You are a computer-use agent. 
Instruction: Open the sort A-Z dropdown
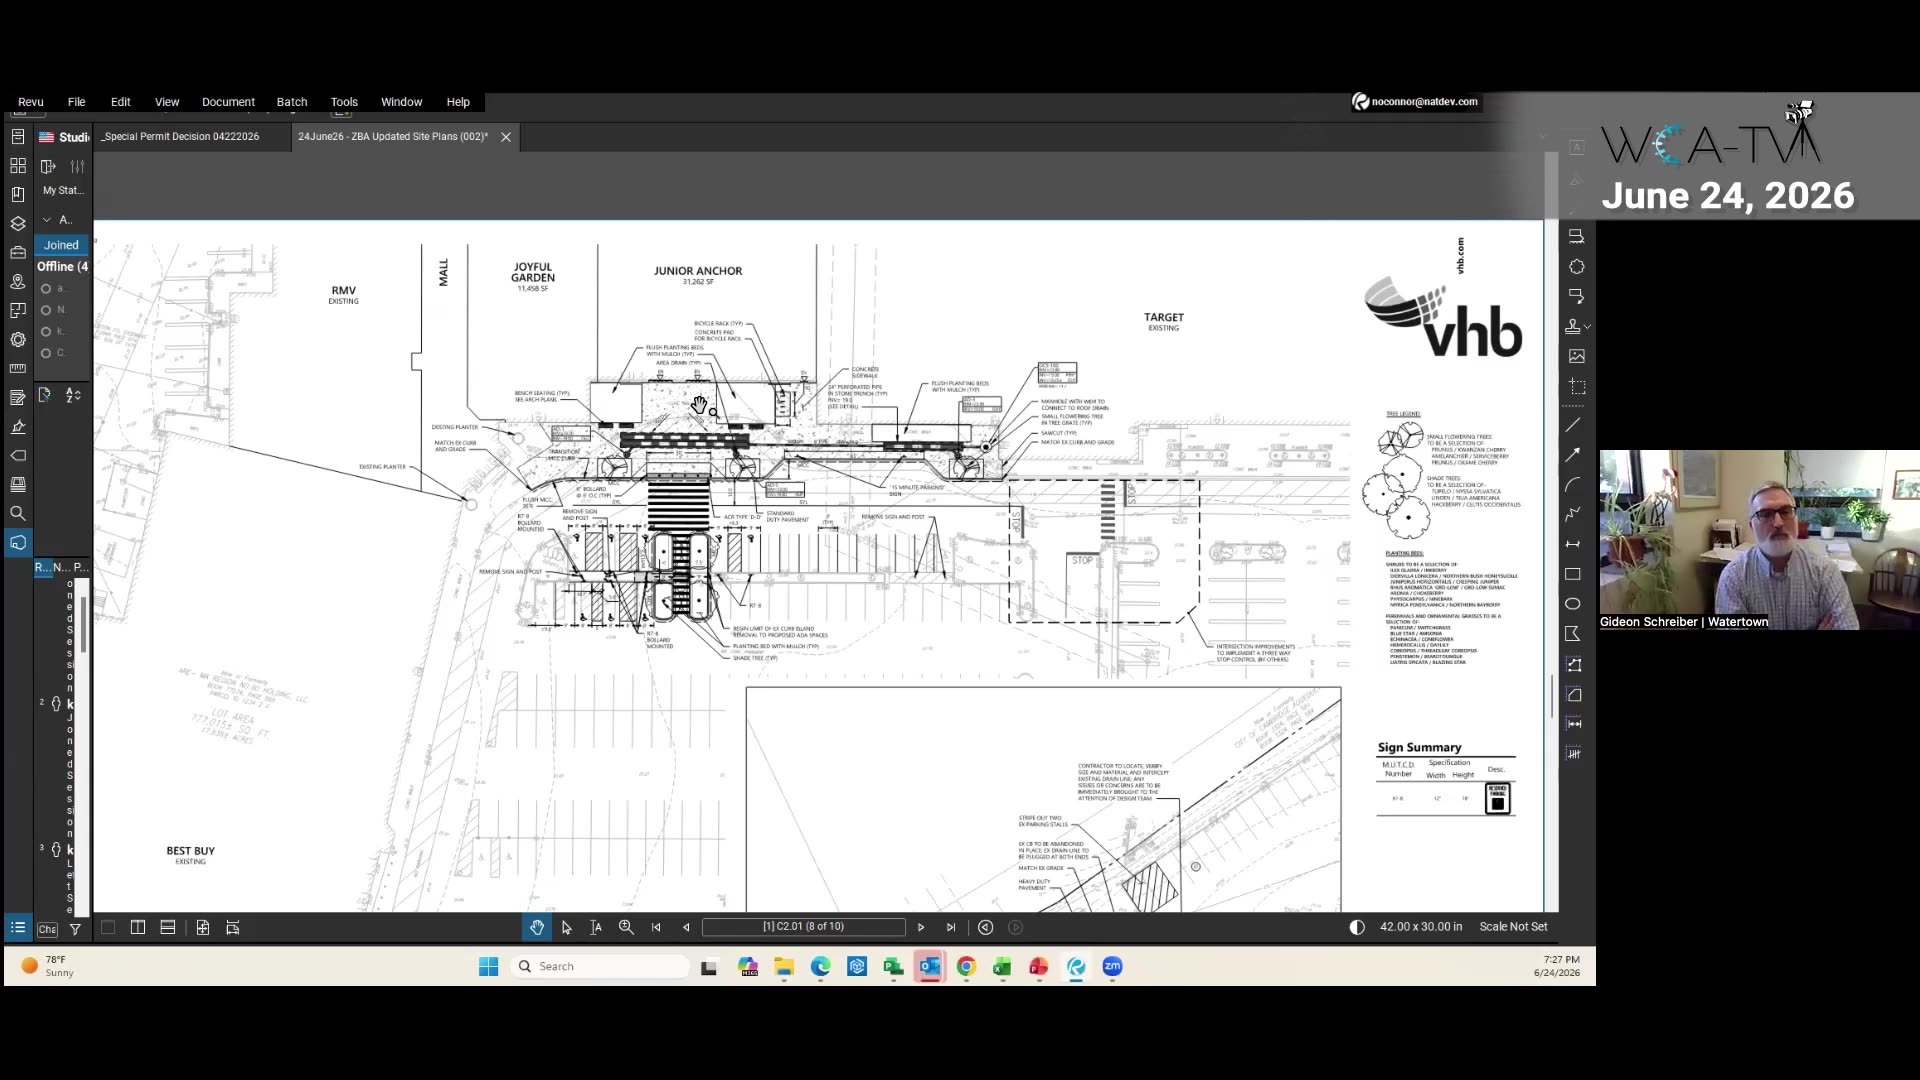click(73, 396)
